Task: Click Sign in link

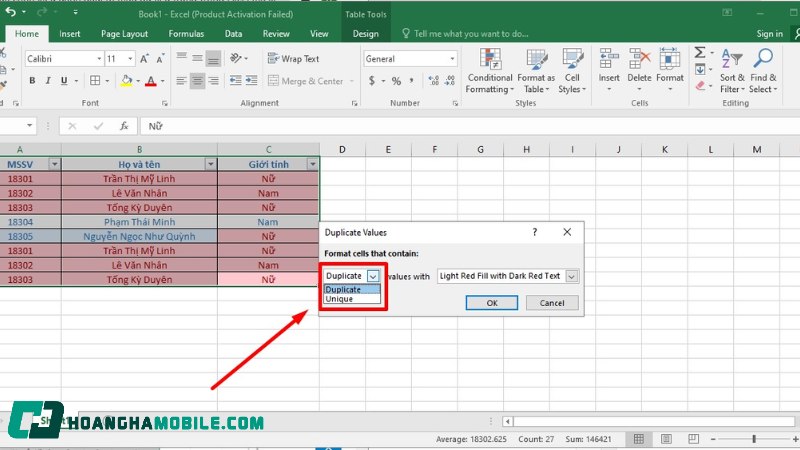Action: tap(769, 34)
